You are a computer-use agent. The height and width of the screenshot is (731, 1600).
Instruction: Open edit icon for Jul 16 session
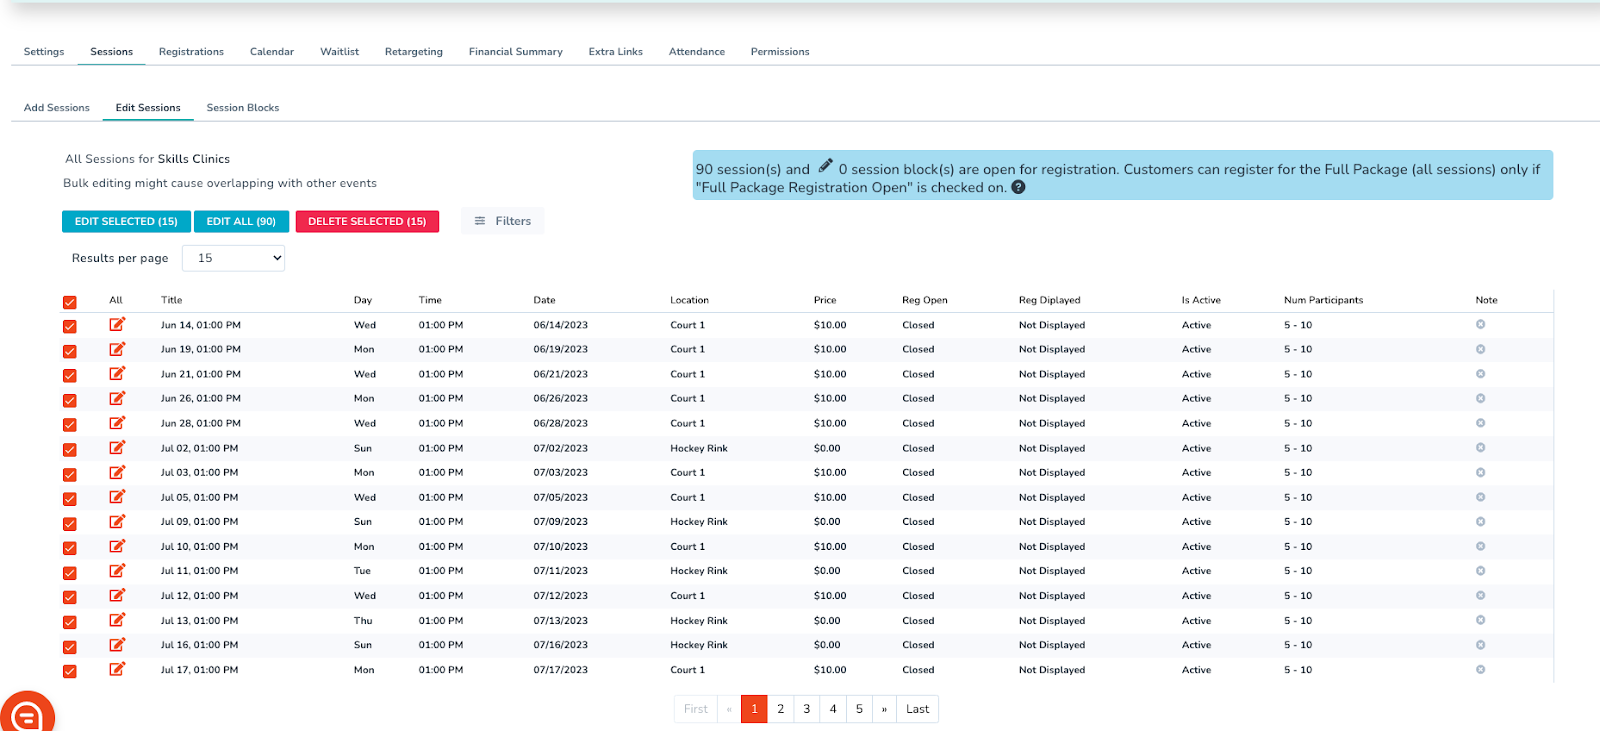point(117,644)
